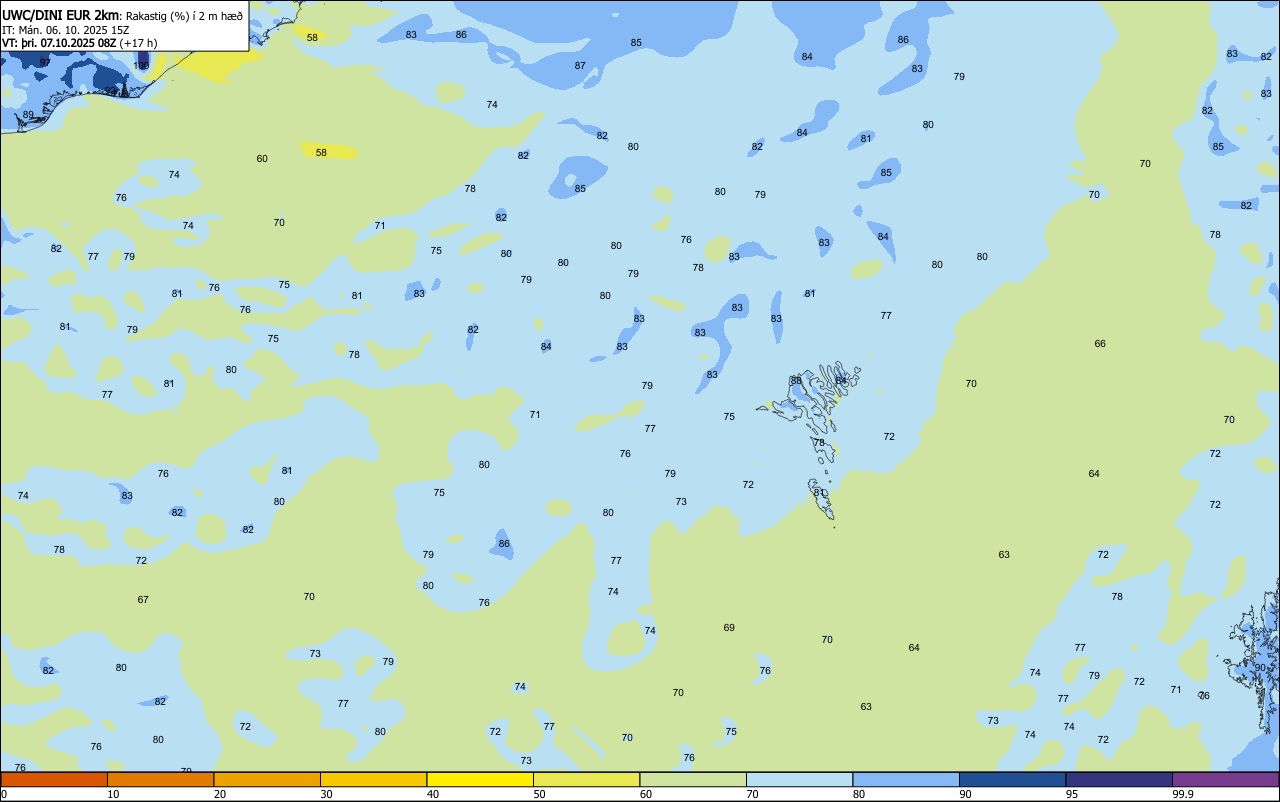Screen dimensions: 1280x802
Task: Click the 0–10 dark orange legend segment
Action: [54, 779]
